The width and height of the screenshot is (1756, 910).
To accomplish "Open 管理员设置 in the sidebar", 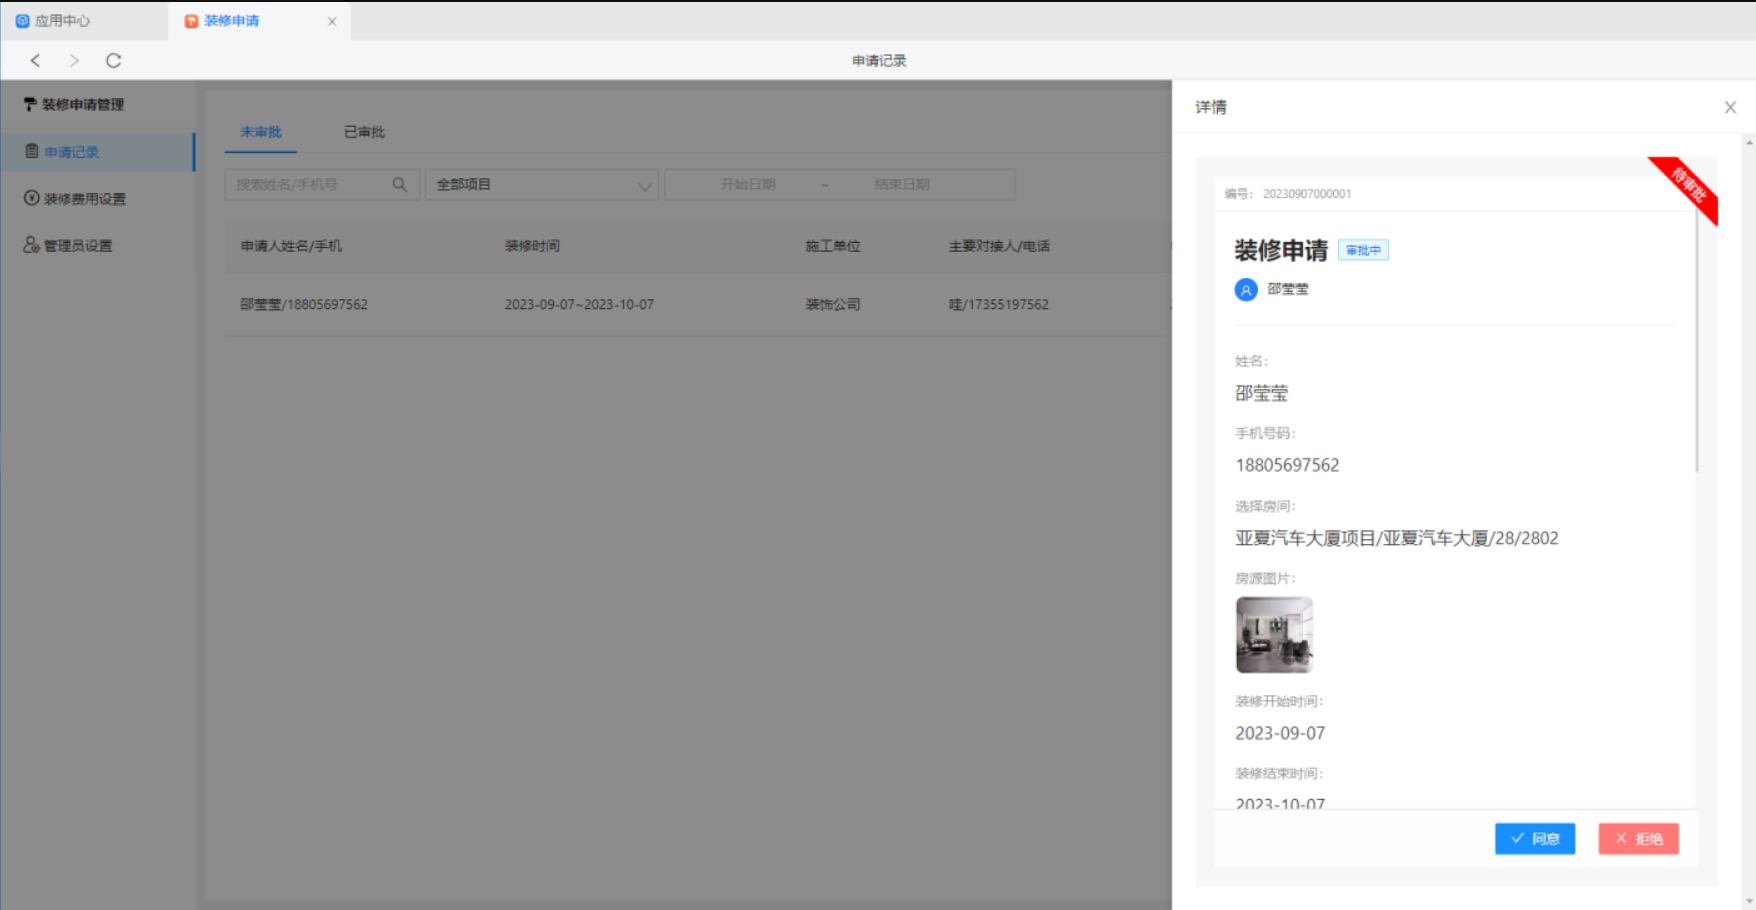I will 77,246.
